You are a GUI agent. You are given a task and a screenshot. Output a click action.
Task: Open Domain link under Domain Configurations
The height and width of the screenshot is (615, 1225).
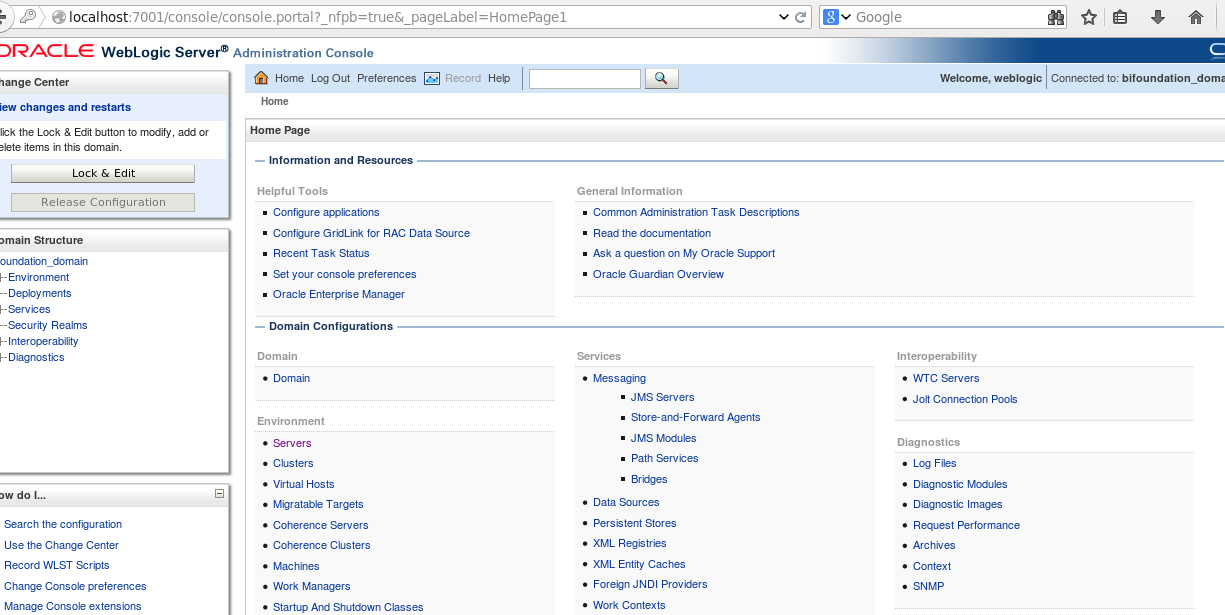coord(291,378)
